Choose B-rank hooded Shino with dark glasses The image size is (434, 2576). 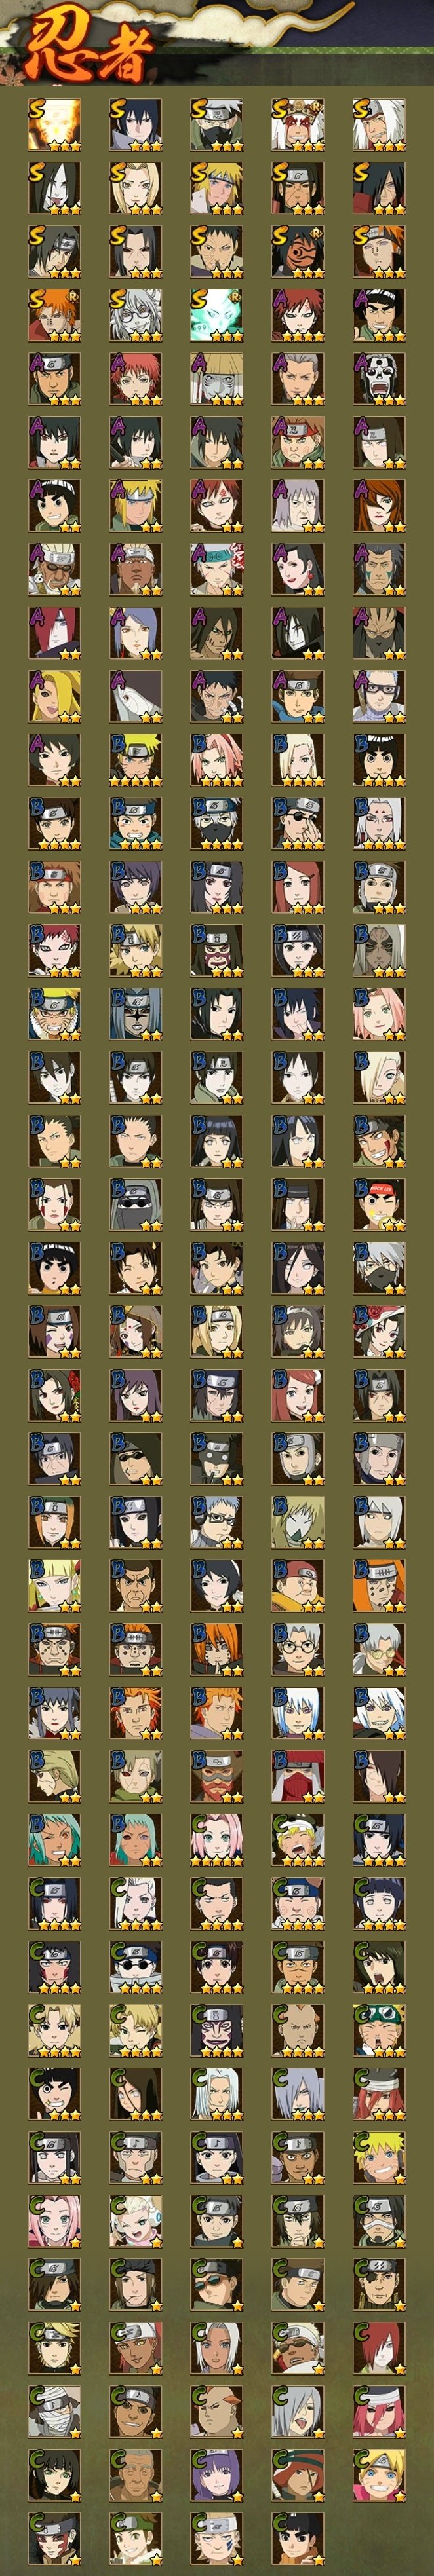pos(136,1205)
